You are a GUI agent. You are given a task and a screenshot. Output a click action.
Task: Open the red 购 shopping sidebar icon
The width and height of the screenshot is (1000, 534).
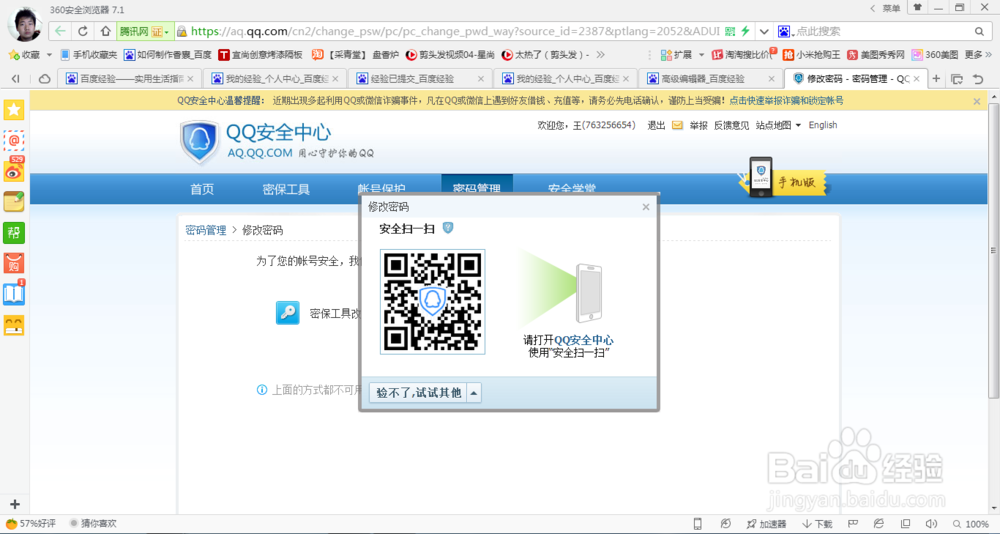click(14, 263)
